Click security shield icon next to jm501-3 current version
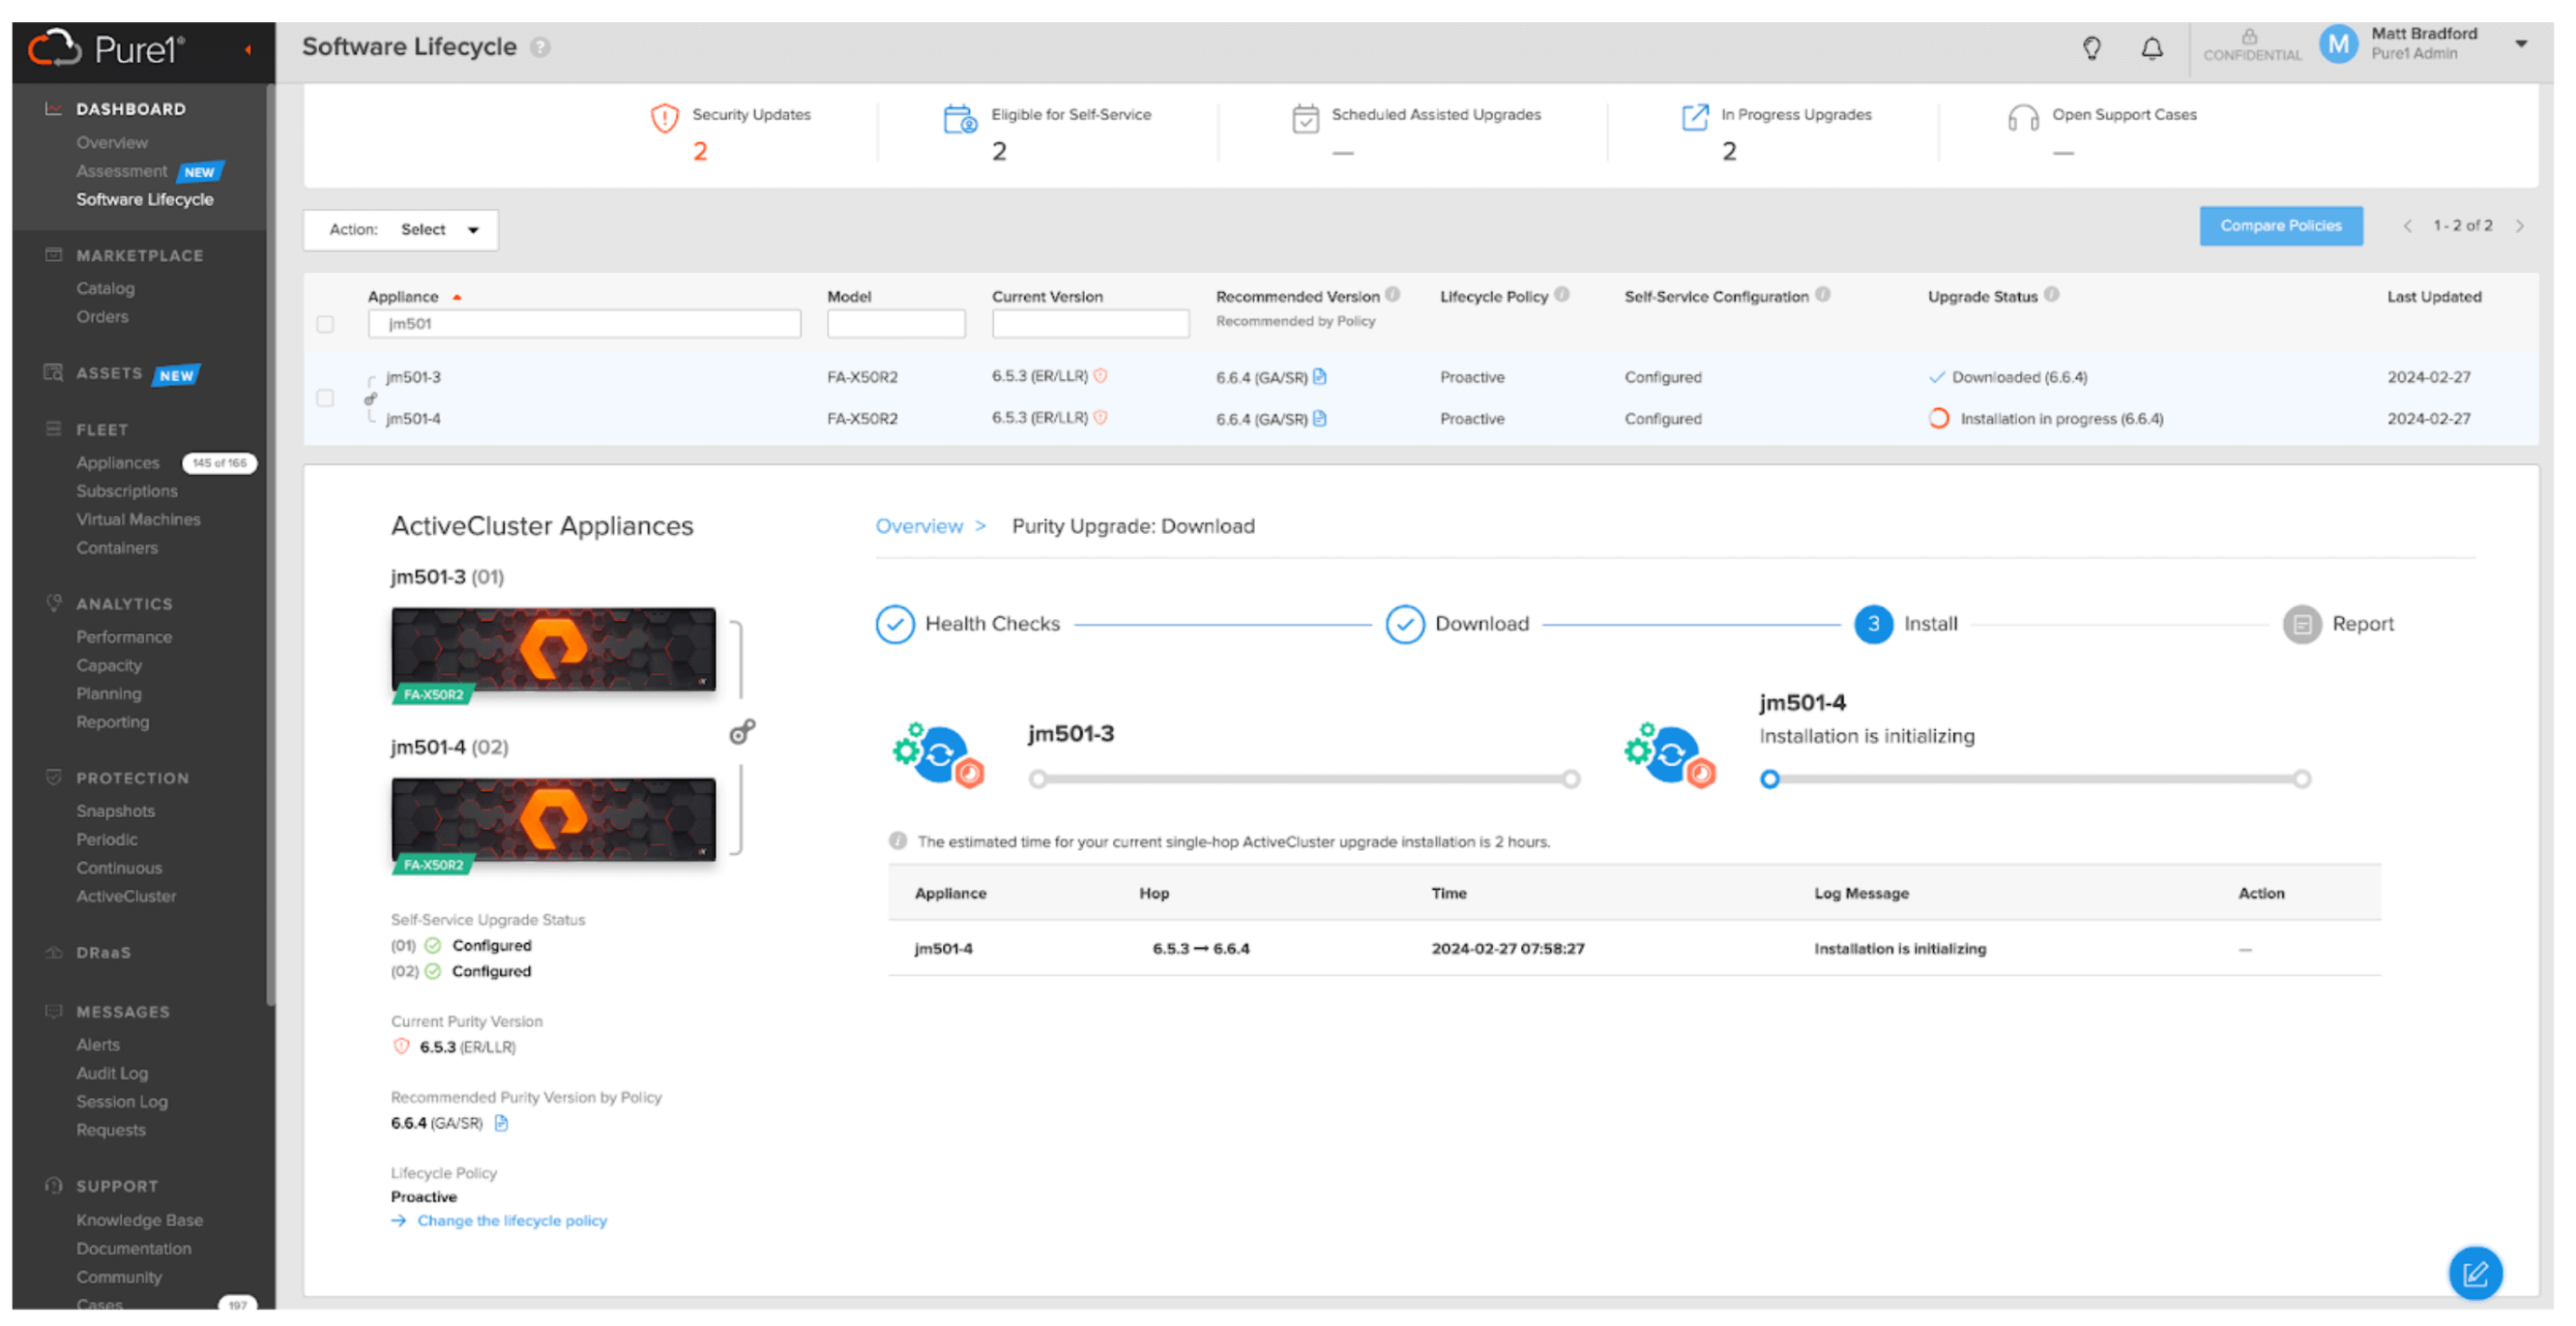Screen dimensions: 2576x1326 [x=1100, y=376]
